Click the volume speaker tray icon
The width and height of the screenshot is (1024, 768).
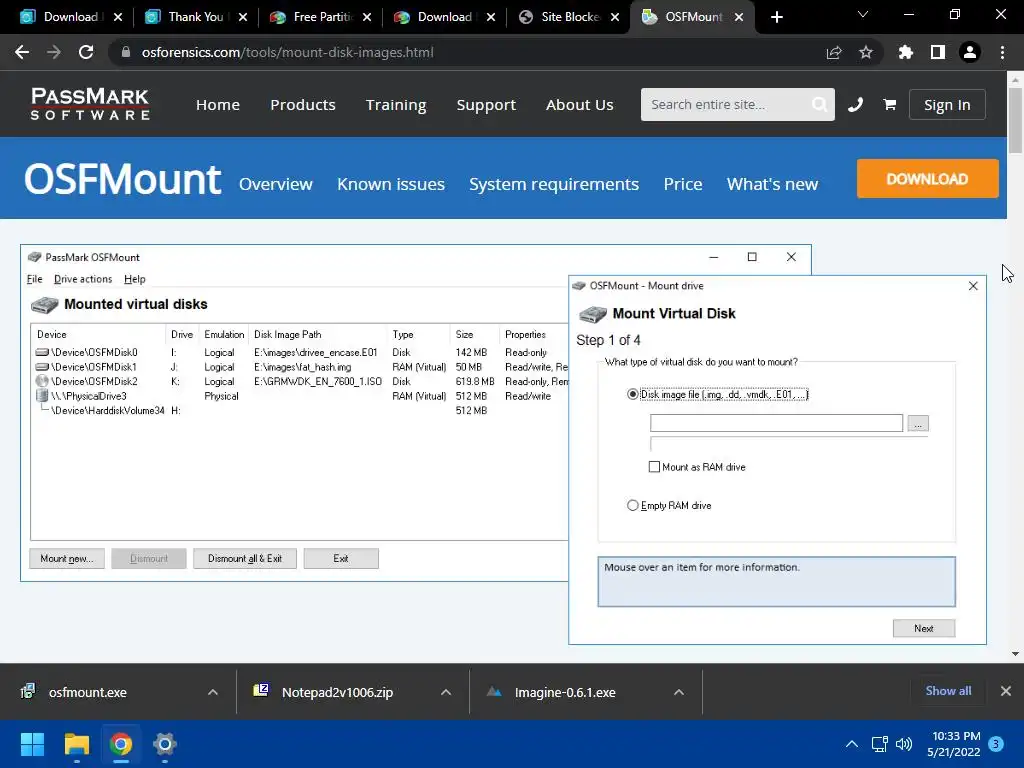[x=904, y=744]
